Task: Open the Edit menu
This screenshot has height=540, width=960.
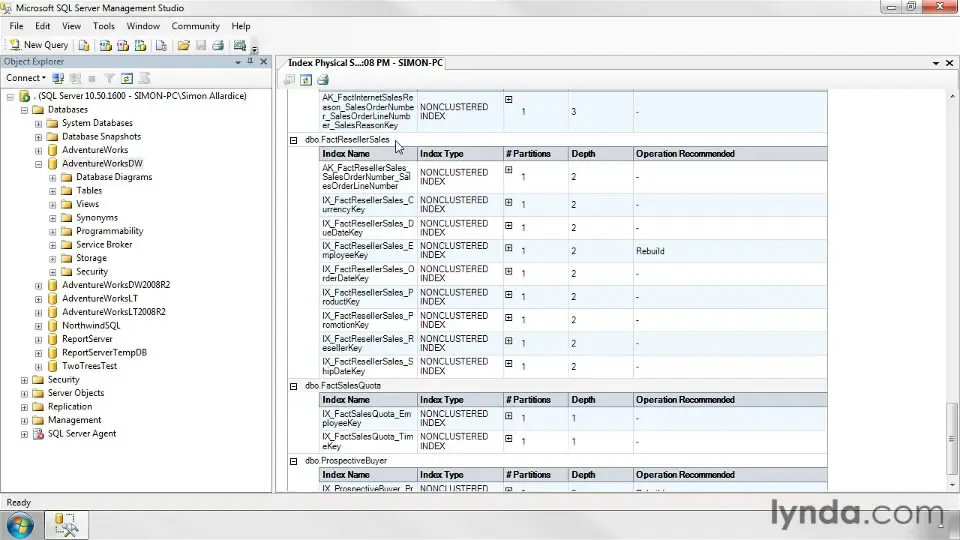Action: pyautogui.click(x=43, y=26)
